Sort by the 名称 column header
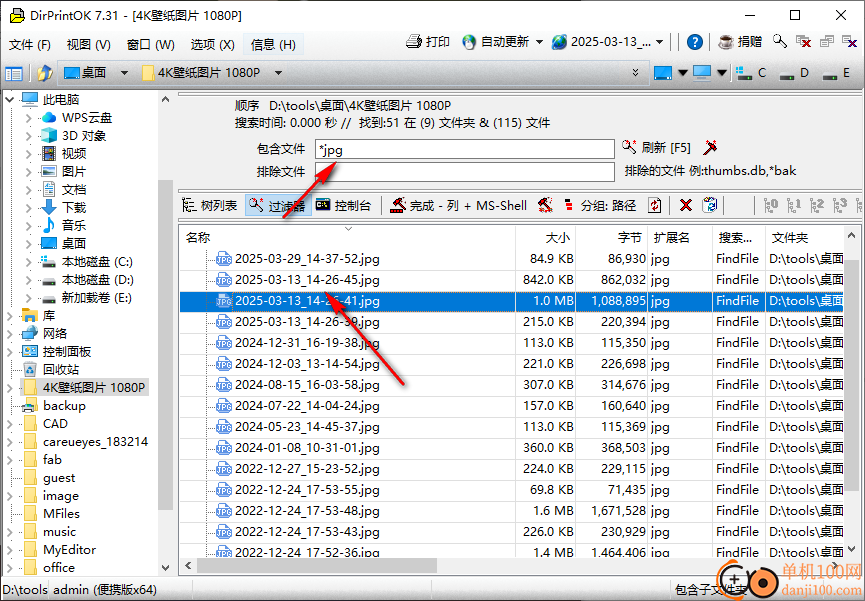 pos(348,237)
